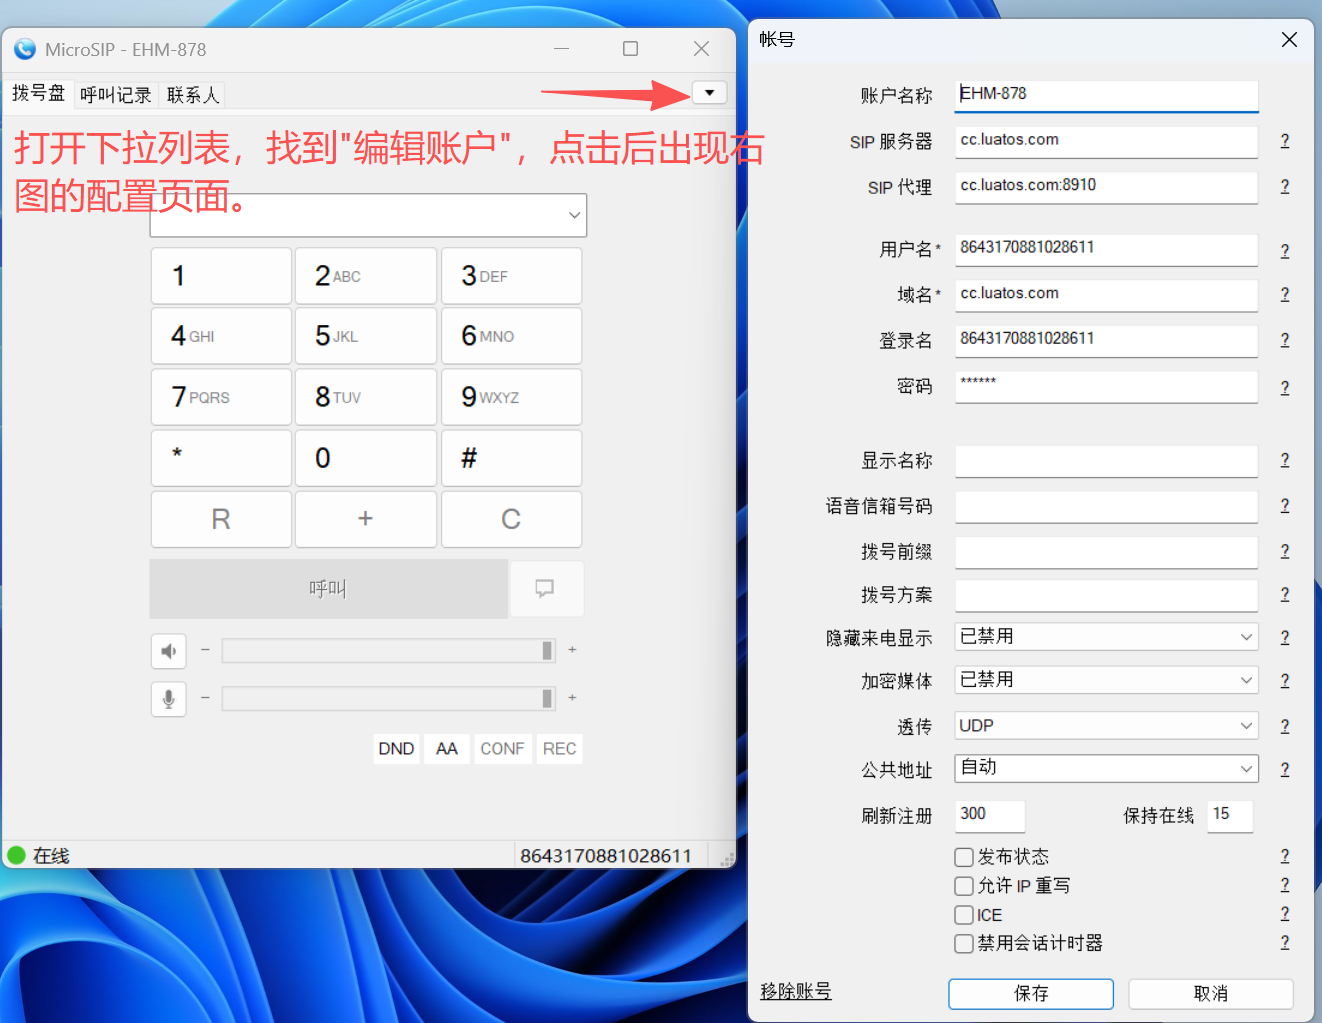Click the SIP 代理 input field
This screenshot has width=1322, height=1023.
tap(1106, 187)
